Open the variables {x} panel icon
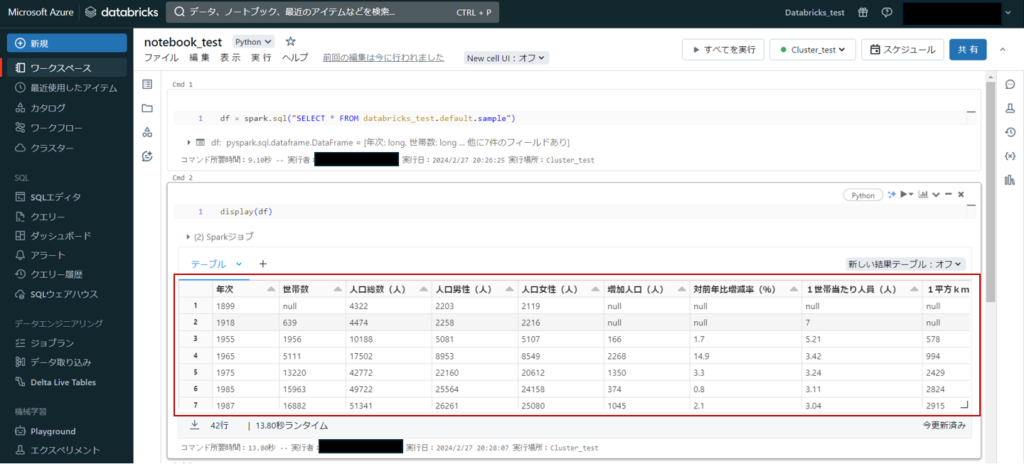 (x=1009, y=156)
